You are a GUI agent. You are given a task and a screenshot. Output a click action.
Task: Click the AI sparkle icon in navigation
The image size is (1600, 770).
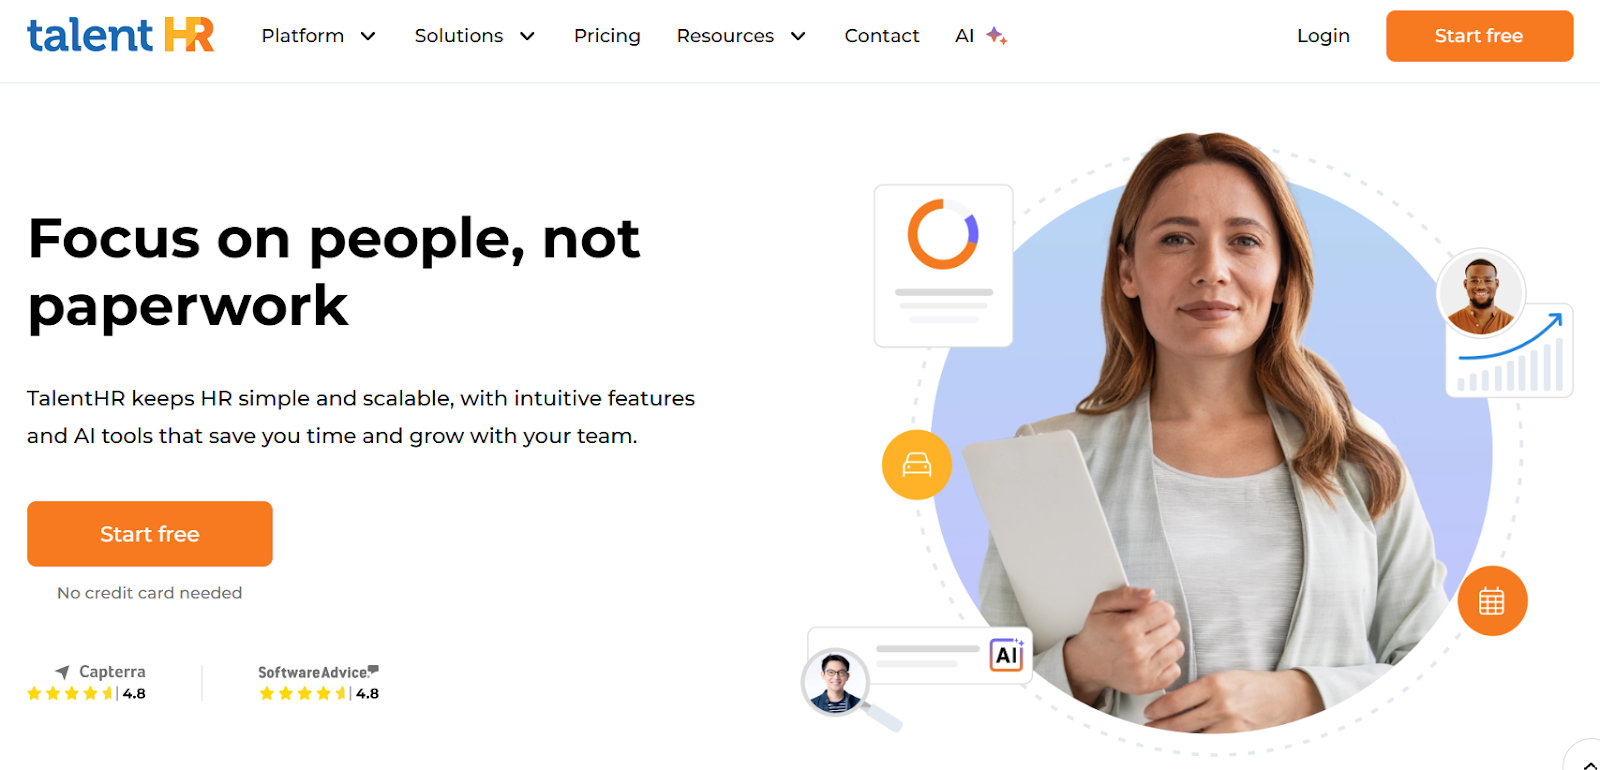pos(996,36)
